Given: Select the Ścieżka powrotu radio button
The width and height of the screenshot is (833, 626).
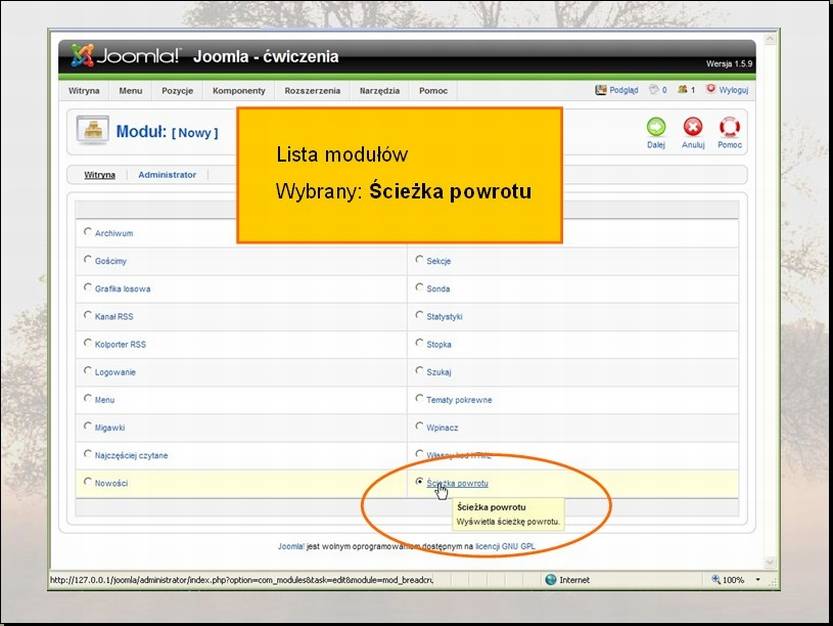Looking at the screenshot, I should pyautogui.click(x=419, y=481).
